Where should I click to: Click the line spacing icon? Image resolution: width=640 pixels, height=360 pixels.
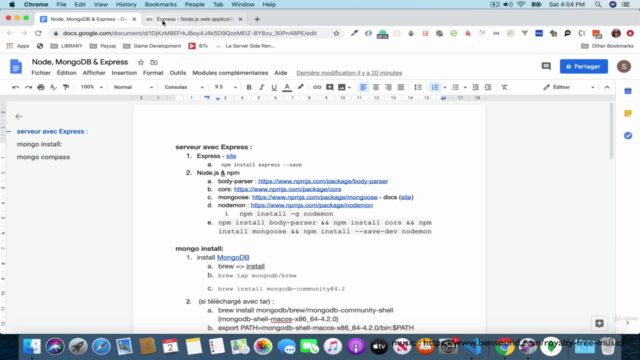(x=418, y=87)
